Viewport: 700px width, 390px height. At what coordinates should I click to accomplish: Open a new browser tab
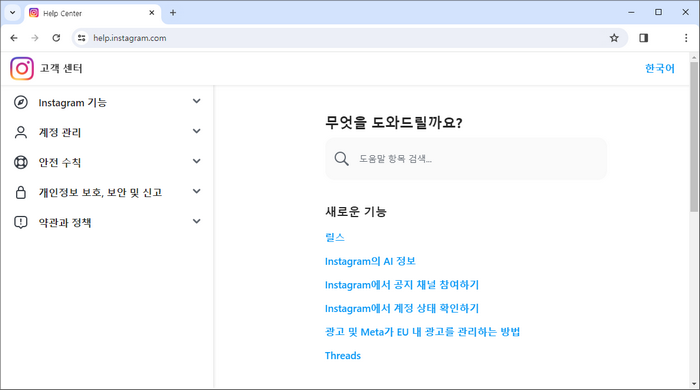pyautogui.click(x=173, y=13)
